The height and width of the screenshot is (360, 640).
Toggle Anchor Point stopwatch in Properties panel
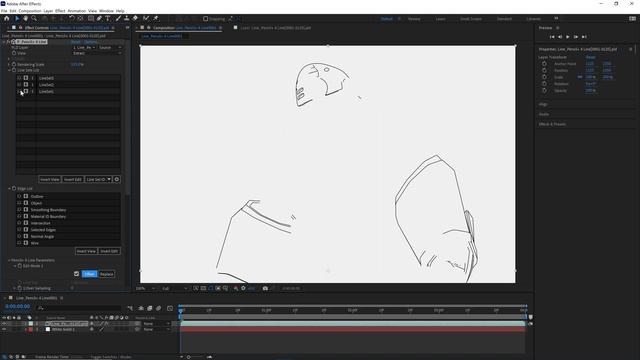[x=544, y=64]
